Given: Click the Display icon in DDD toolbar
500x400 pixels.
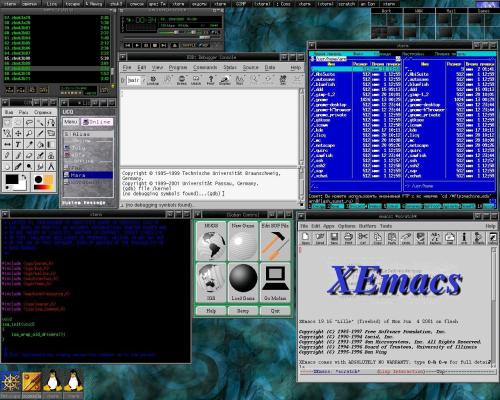Looking at the screenshot, I should pos(225,80).
